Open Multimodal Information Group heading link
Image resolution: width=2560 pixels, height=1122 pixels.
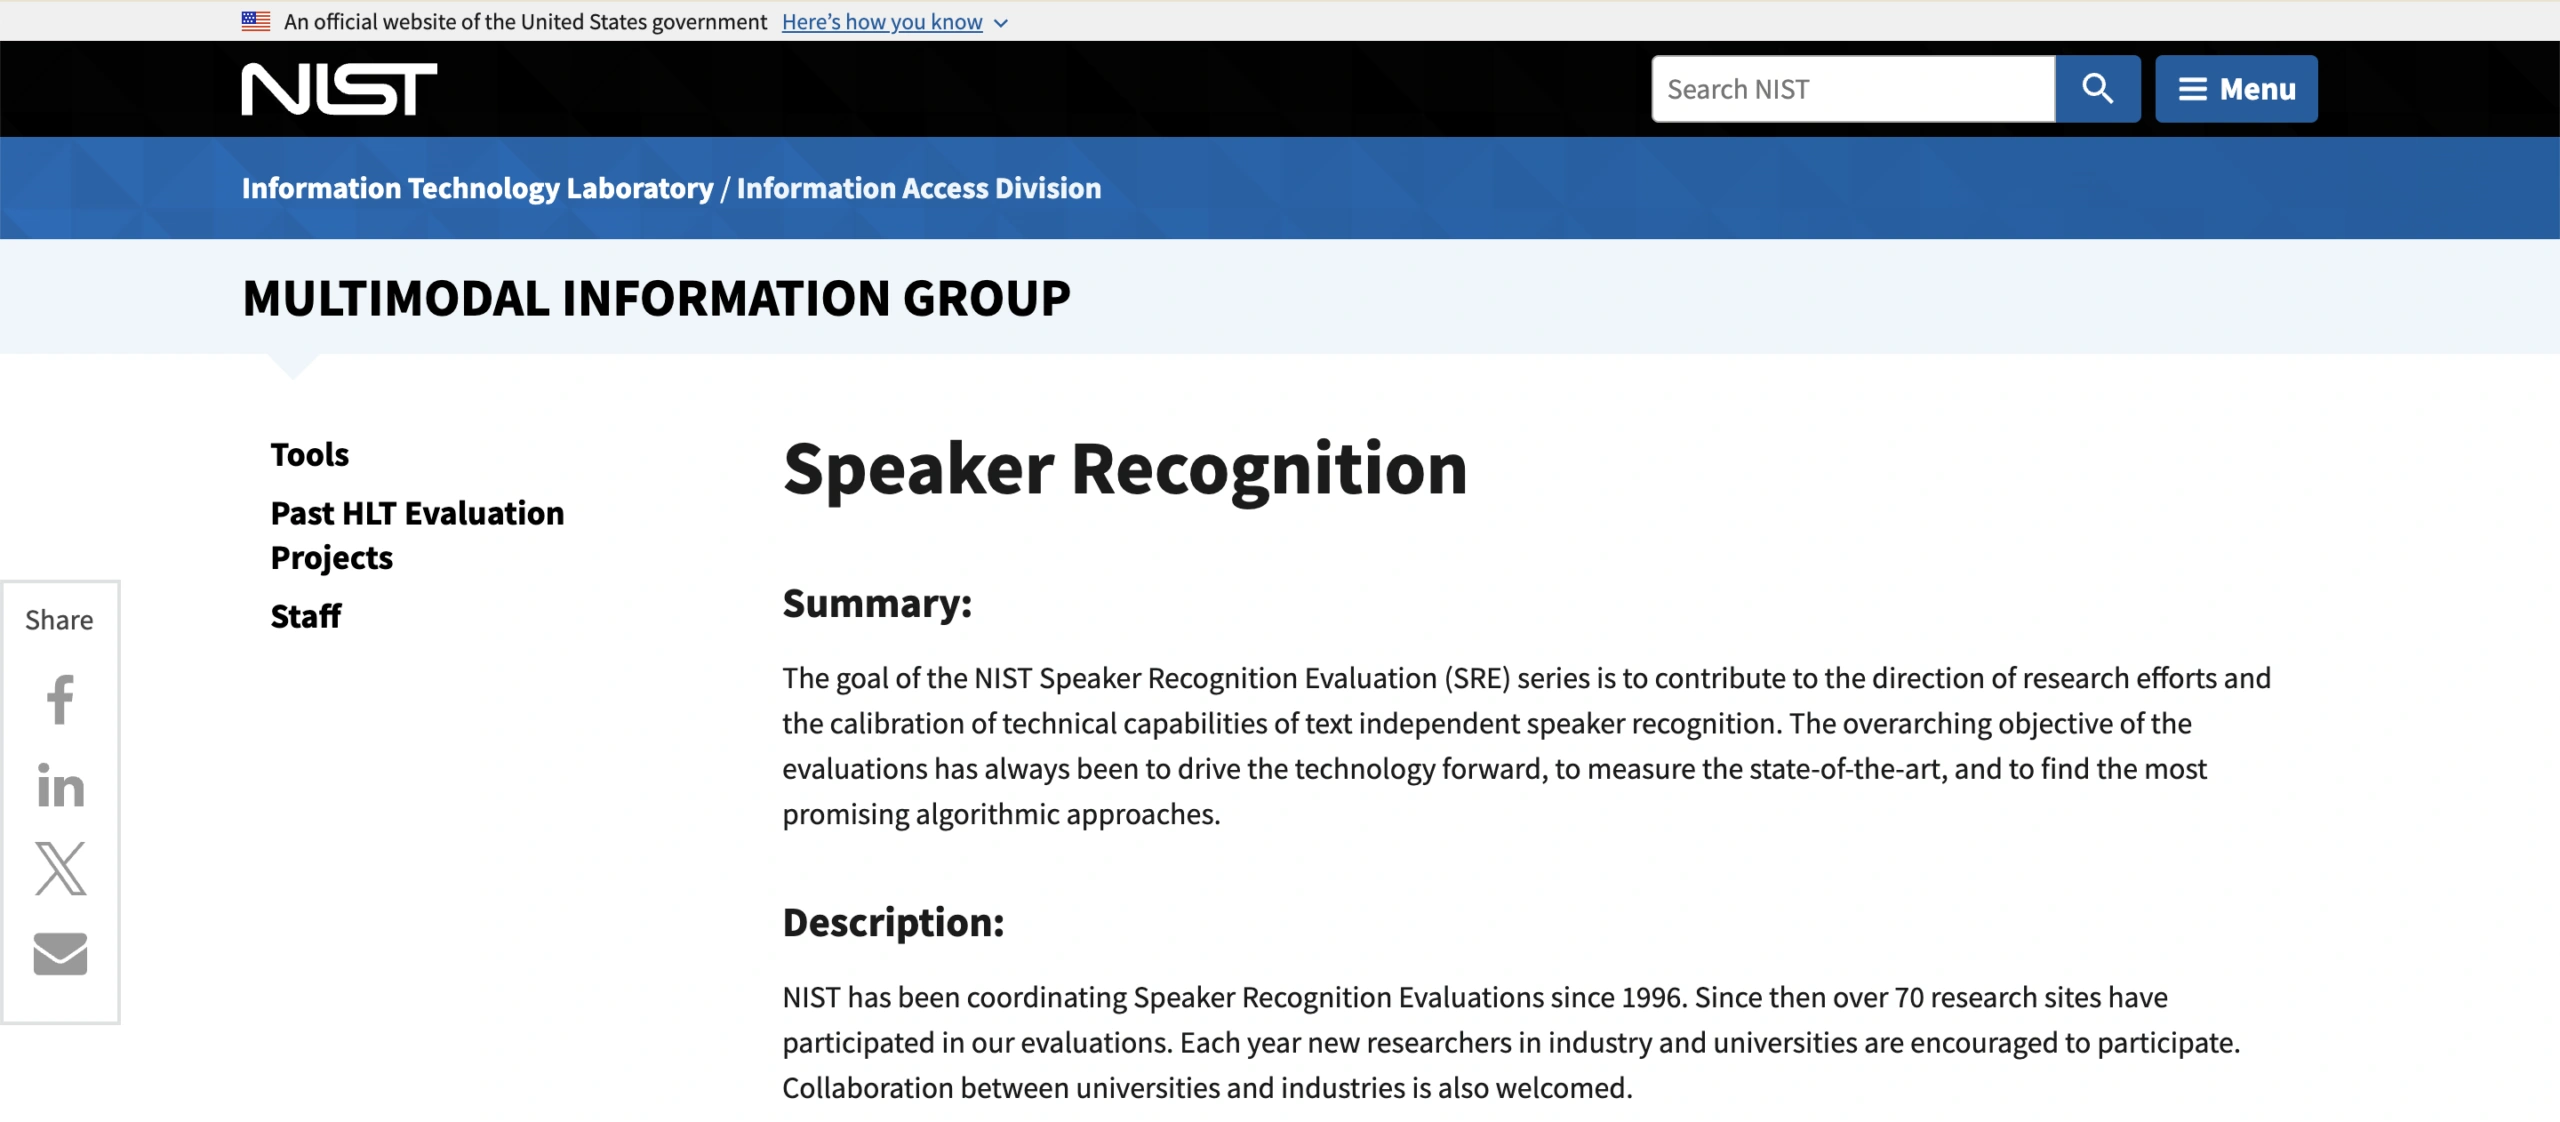tap(656, 298)
